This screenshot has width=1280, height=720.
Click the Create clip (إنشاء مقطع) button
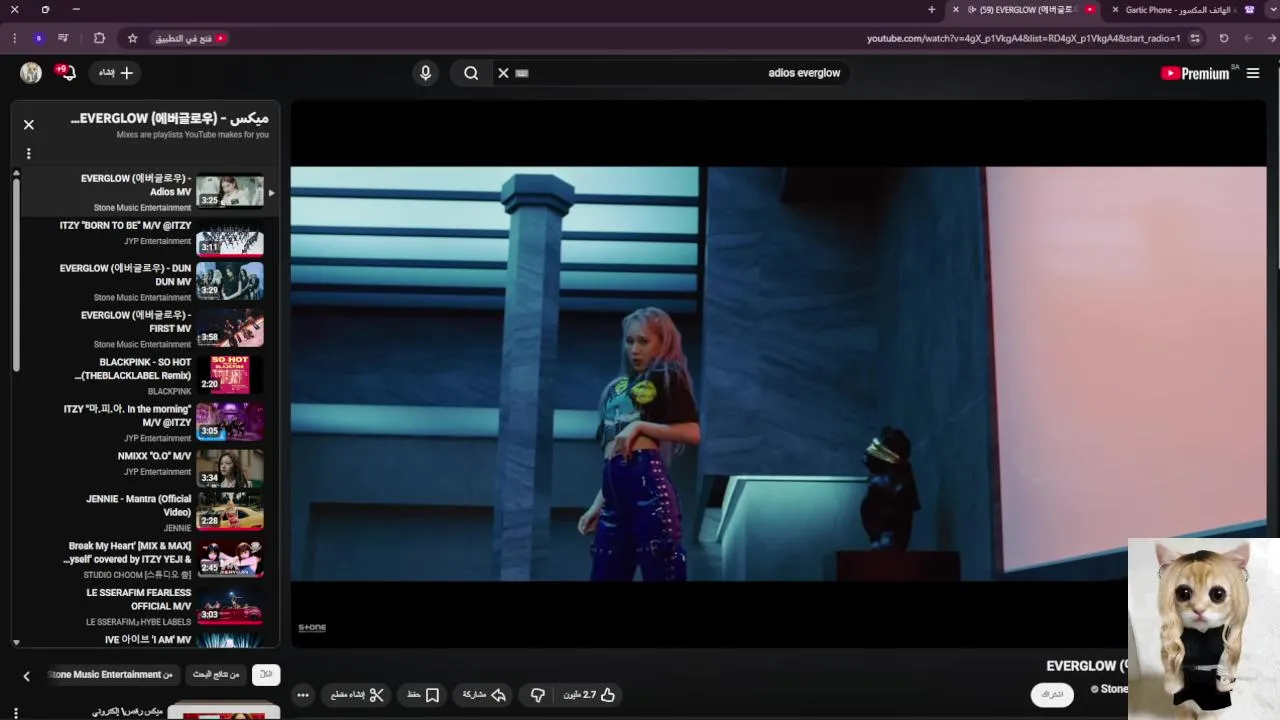(x=357, y=695)
